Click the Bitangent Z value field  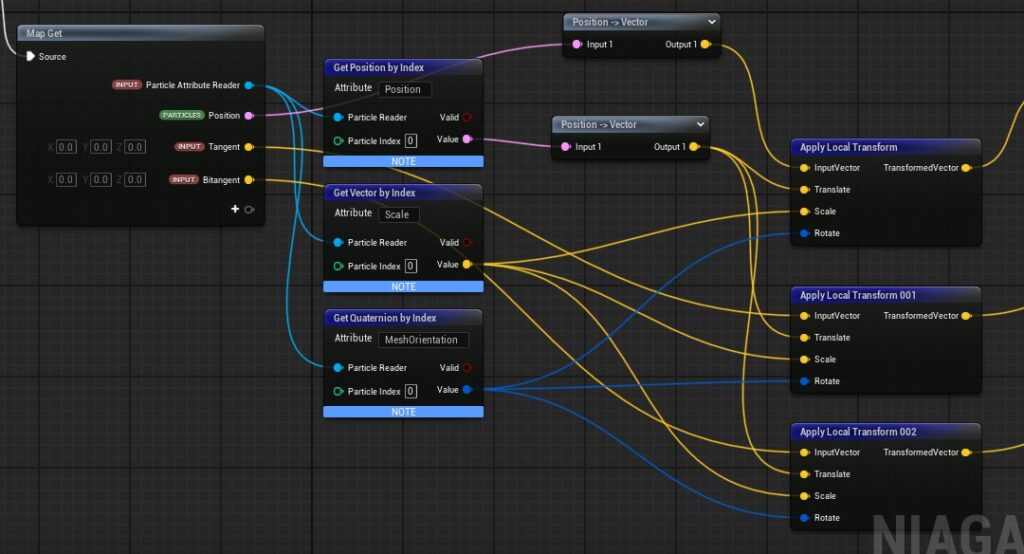point(135,180)
